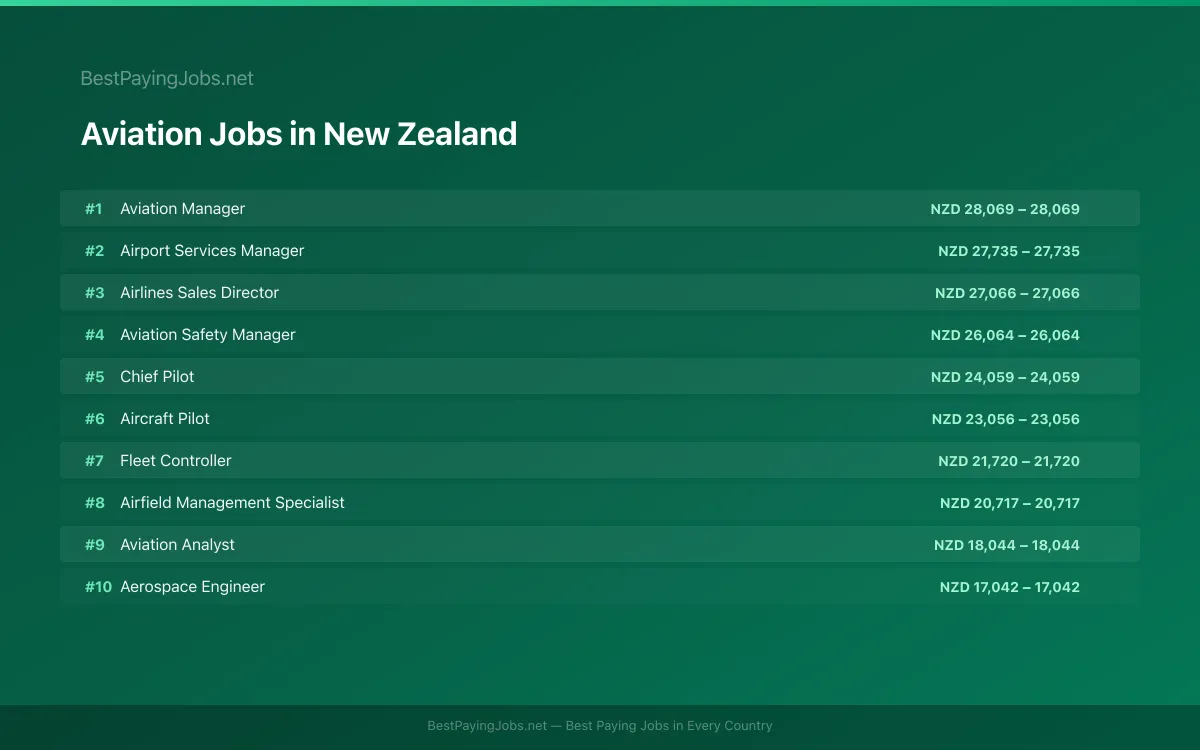Viewport: 1200px width, 750px height.
Task: Select the Airport Services Manager job title
Action: (212, 251)
